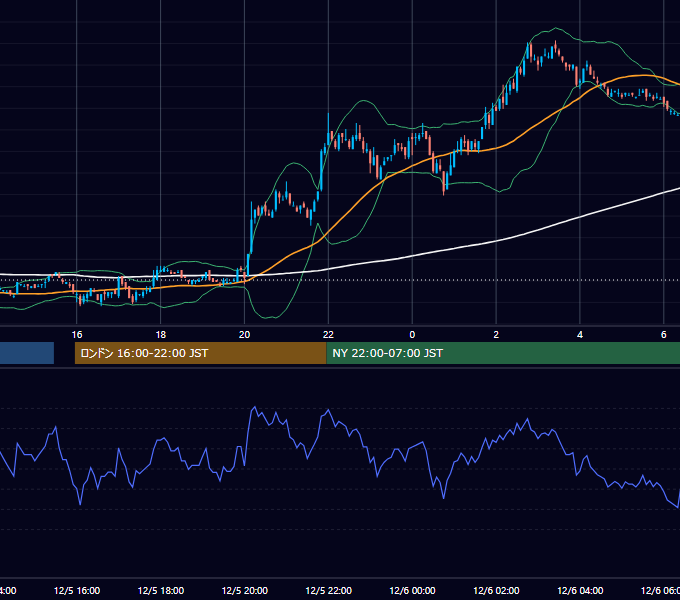Click the '22' hour label on price chart axis
The height and width of the screenshot is (600, 680).
[328, 335]
